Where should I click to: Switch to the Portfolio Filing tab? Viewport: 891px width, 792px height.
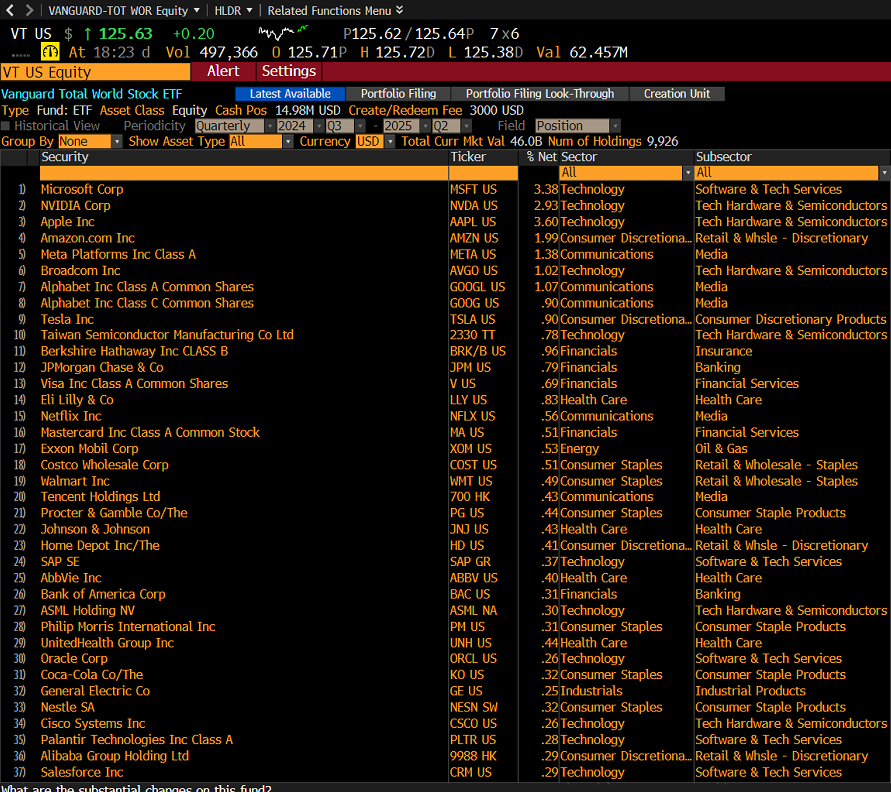click(x=398, y=94)
